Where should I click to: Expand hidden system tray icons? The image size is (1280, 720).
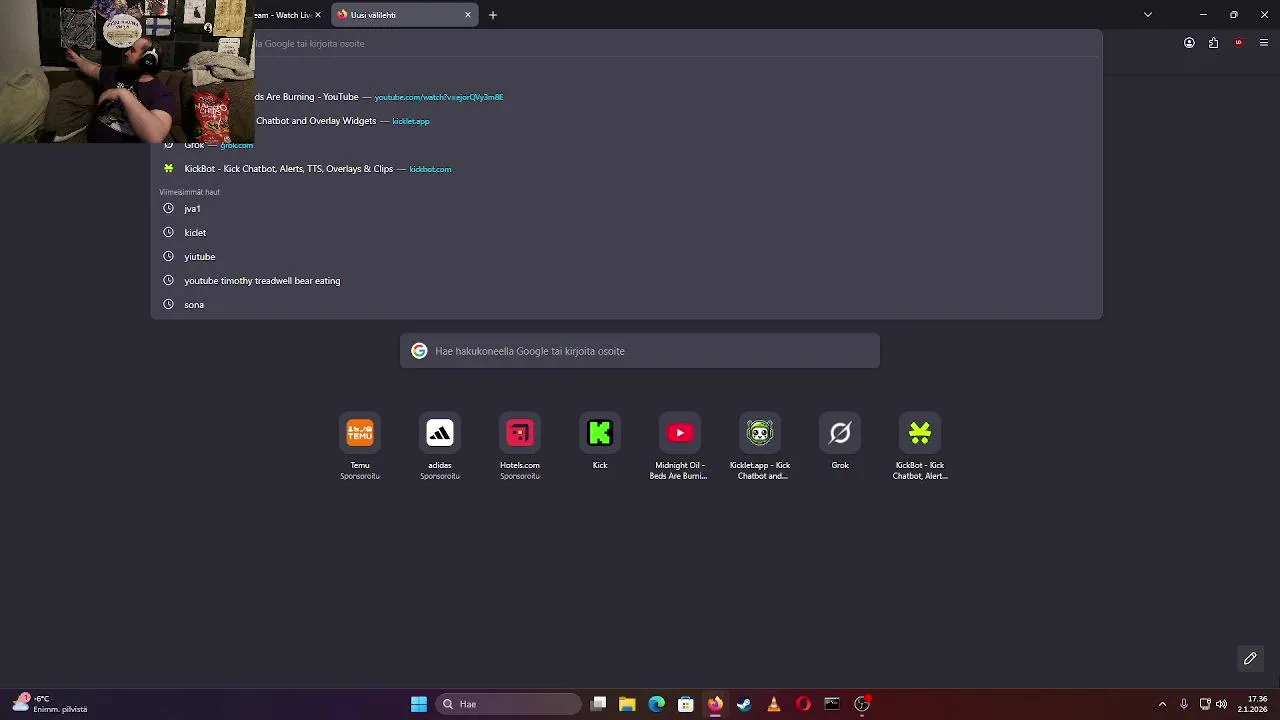point(1162,704)
